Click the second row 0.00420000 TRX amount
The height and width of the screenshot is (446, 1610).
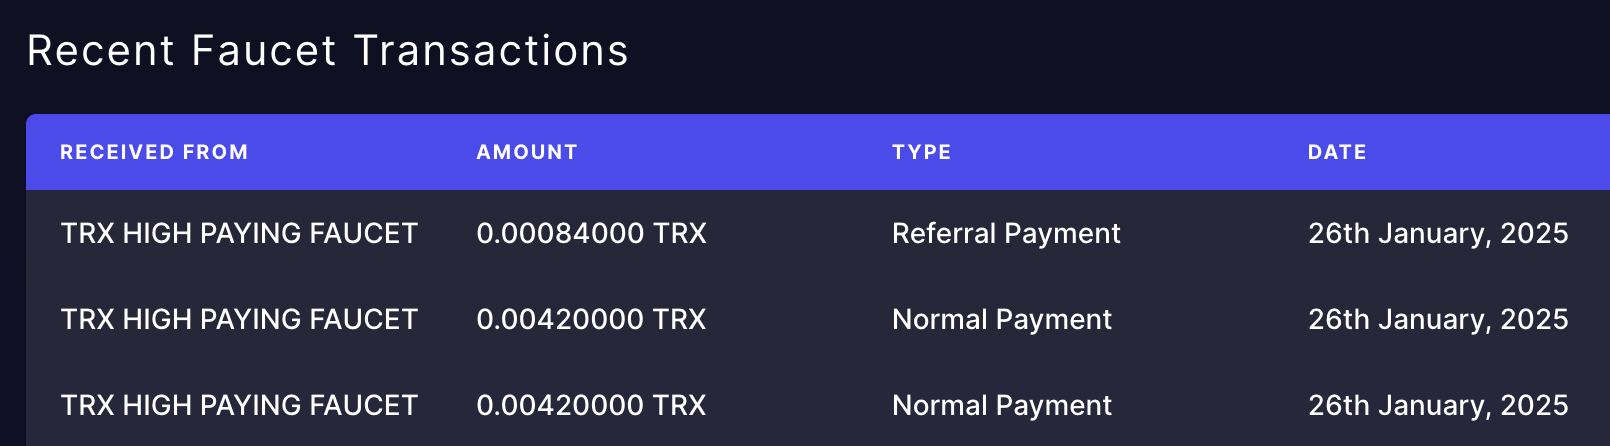pos(591,319)
